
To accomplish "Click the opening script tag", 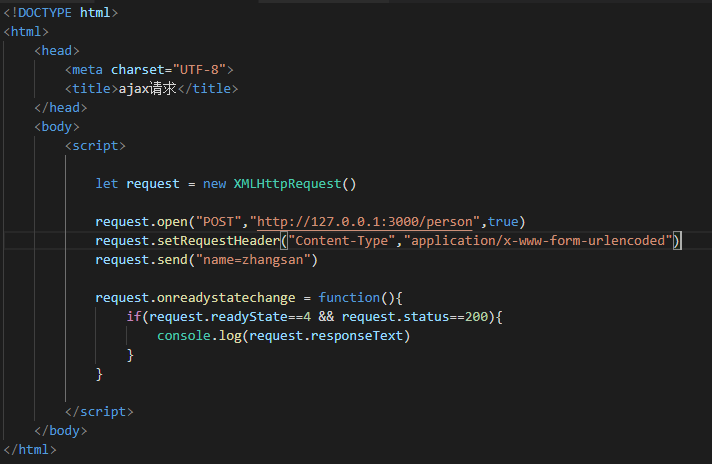I will coord(95,146).
